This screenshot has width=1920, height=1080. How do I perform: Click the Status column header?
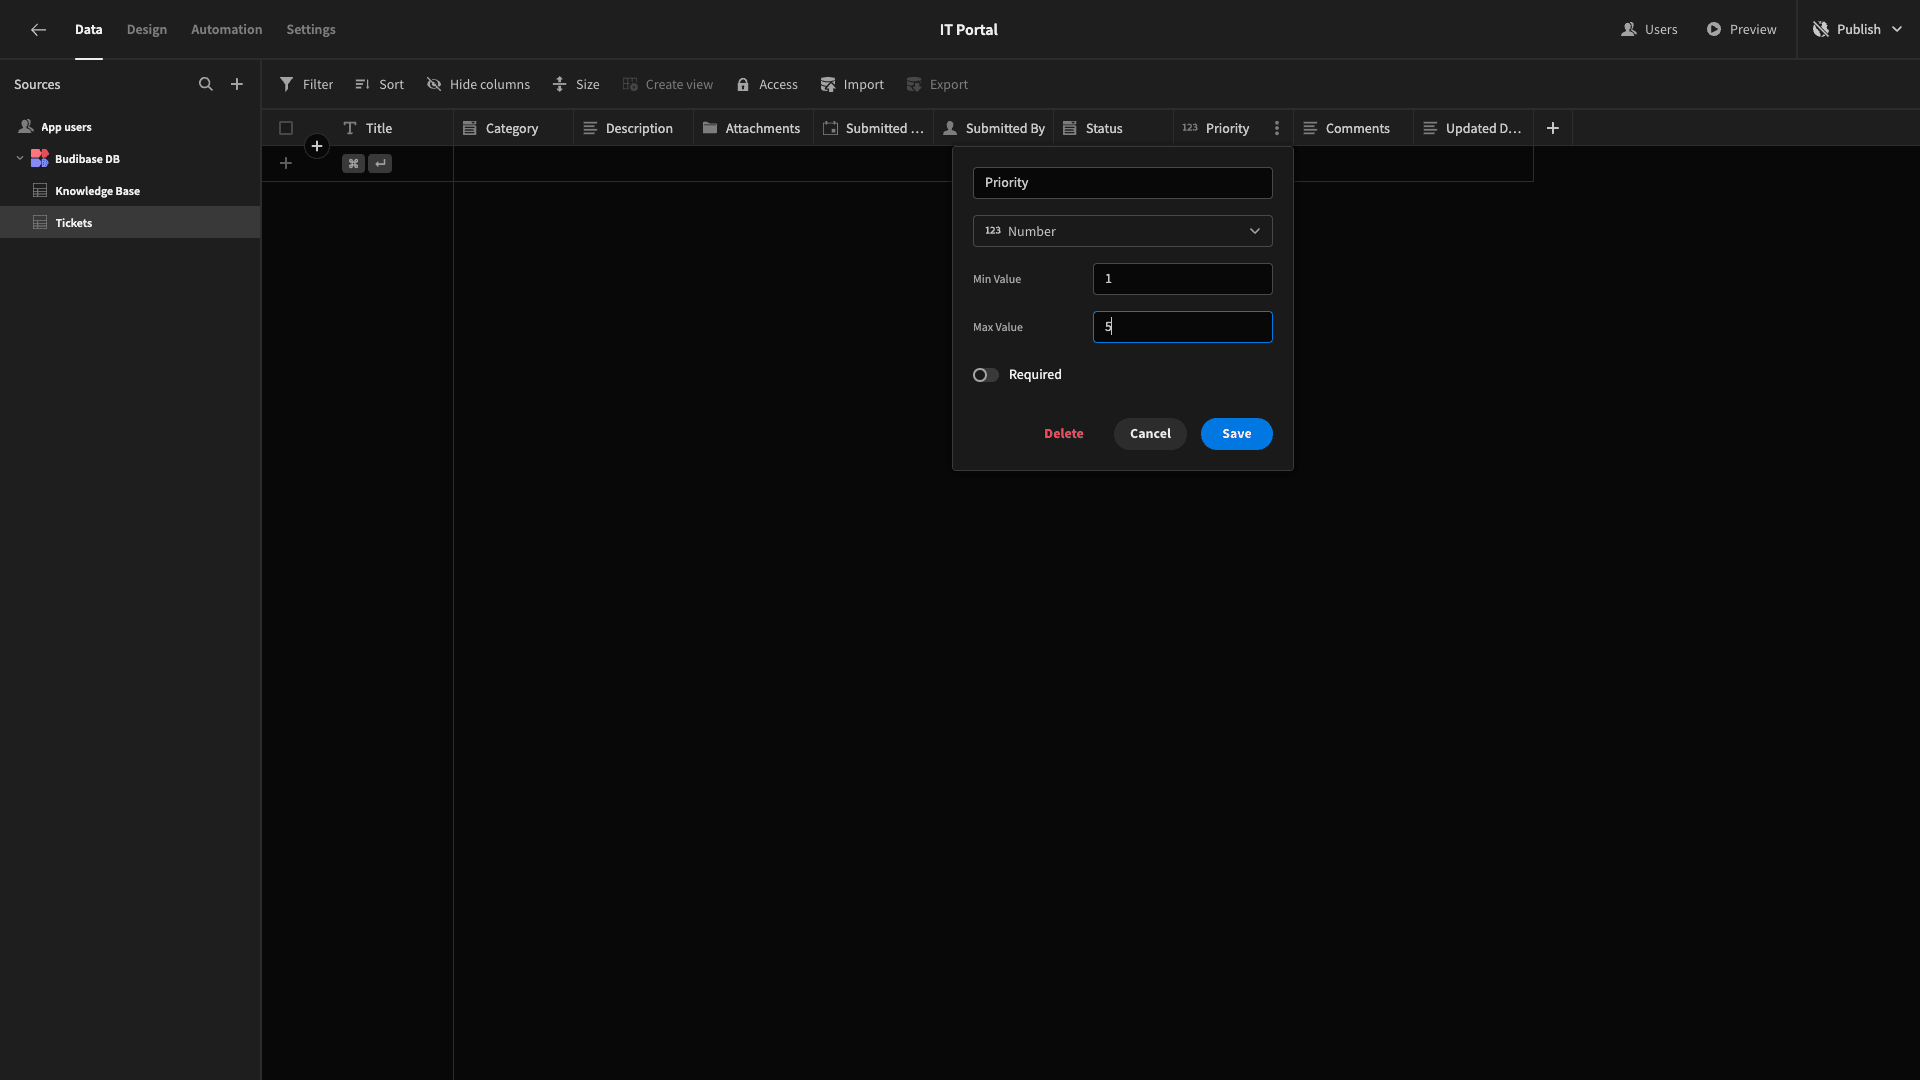pyautogui.click(x=1113, y=128)
